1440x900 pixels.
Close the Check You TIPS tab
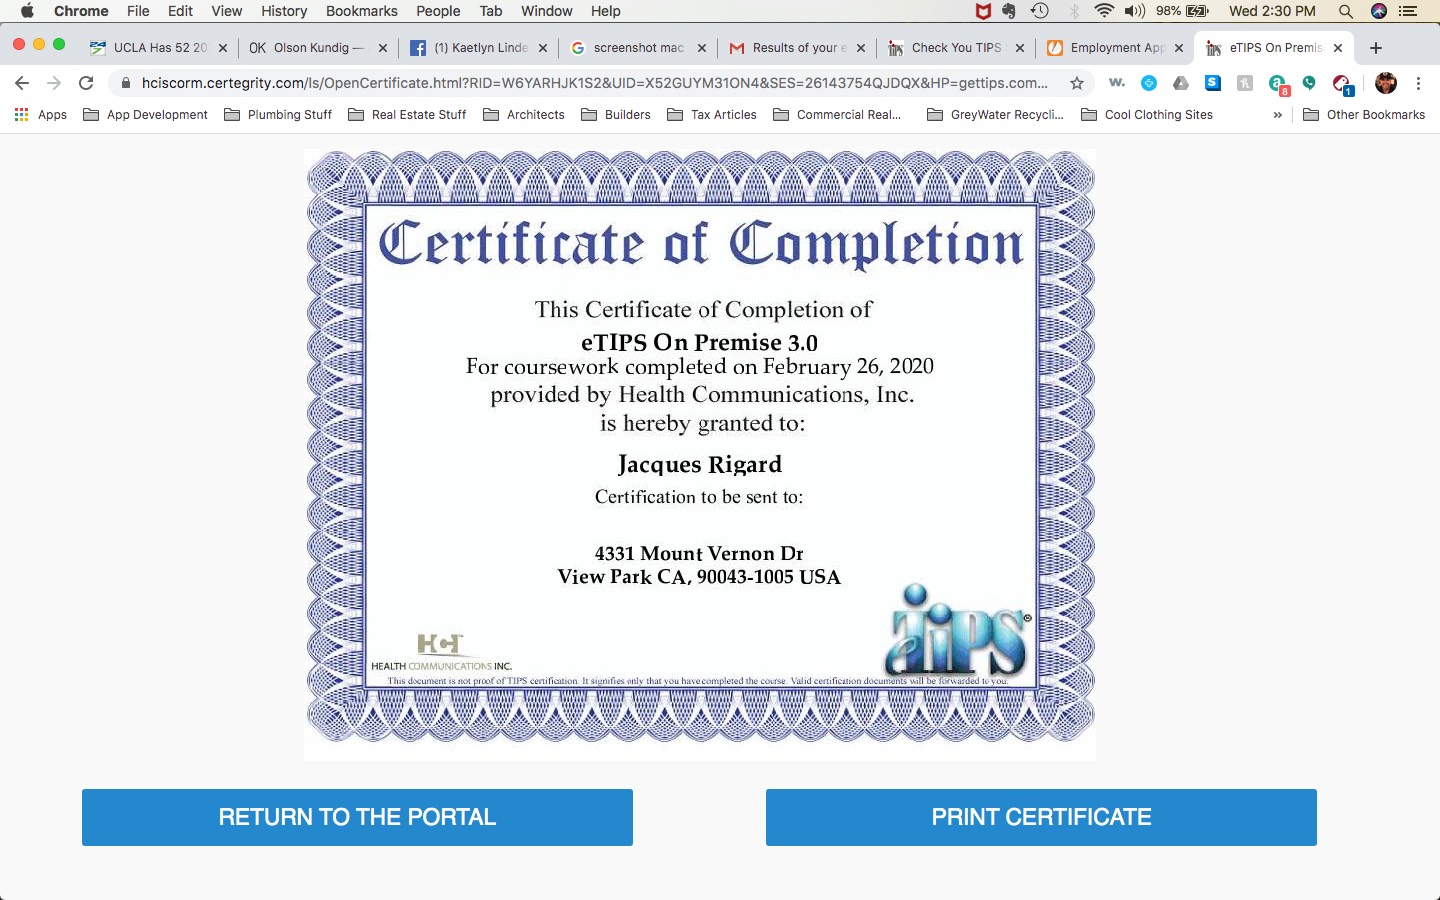tap(1020, 48)
